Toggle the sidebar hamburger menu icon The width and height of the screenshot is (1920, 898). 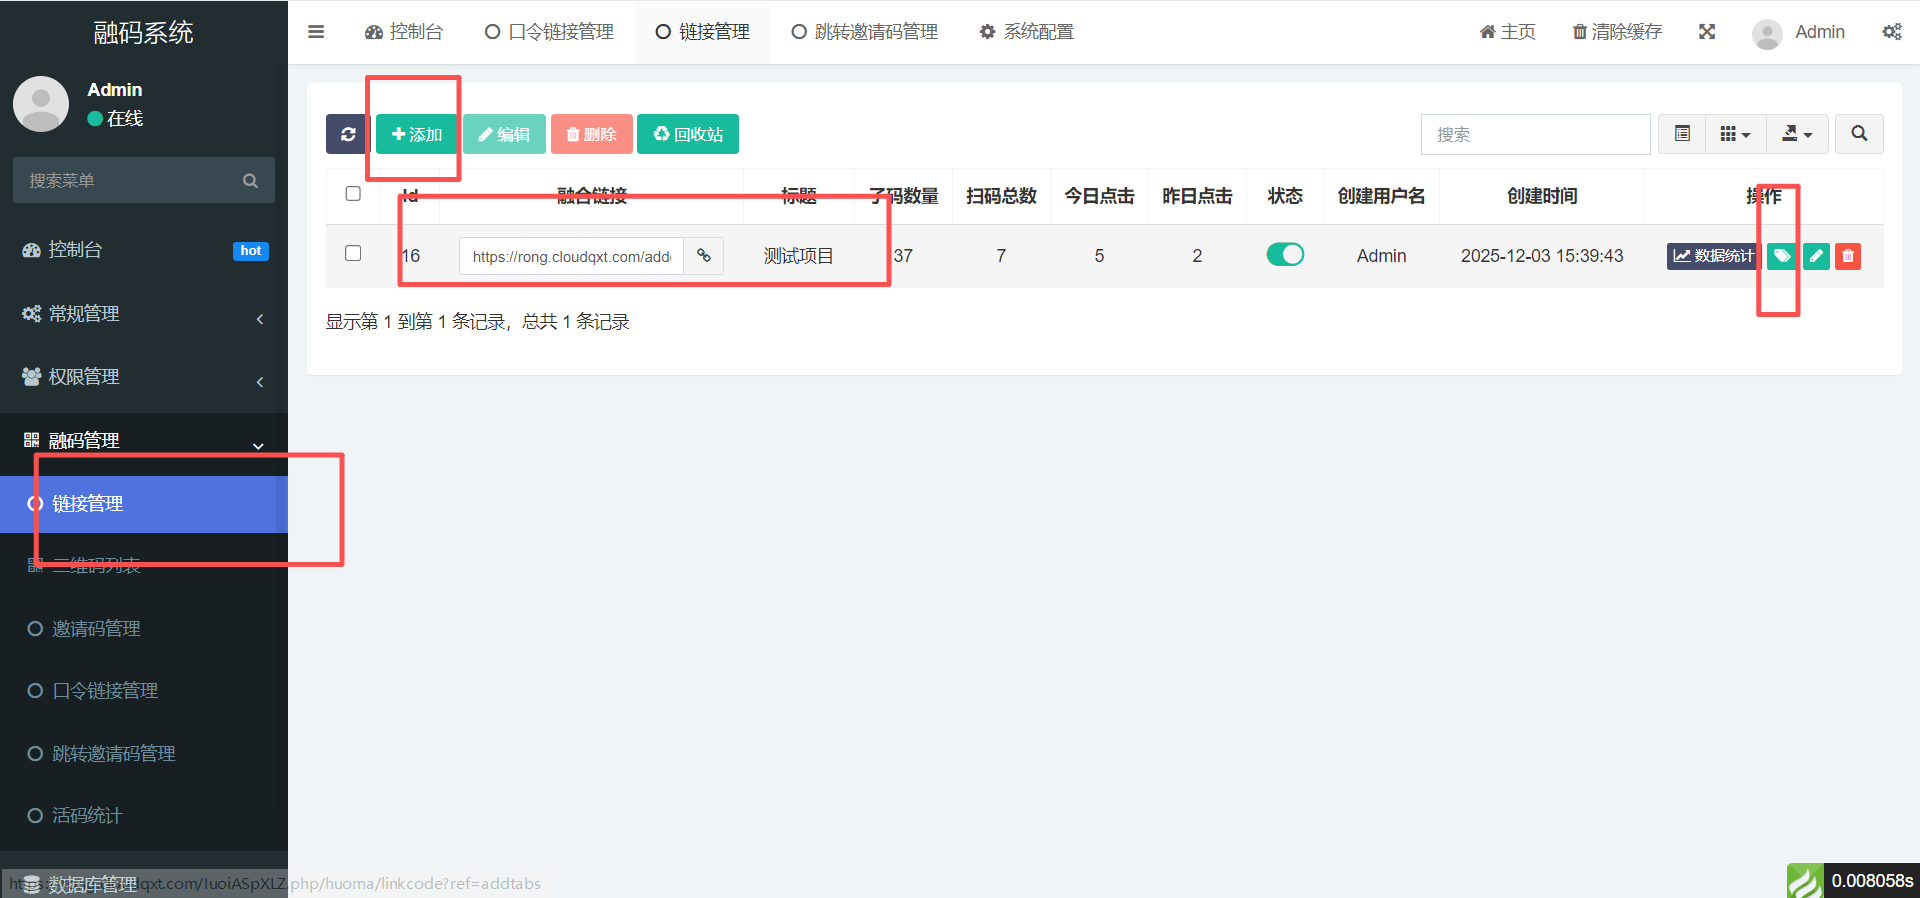pyautogui.click(x=316, y=32)
